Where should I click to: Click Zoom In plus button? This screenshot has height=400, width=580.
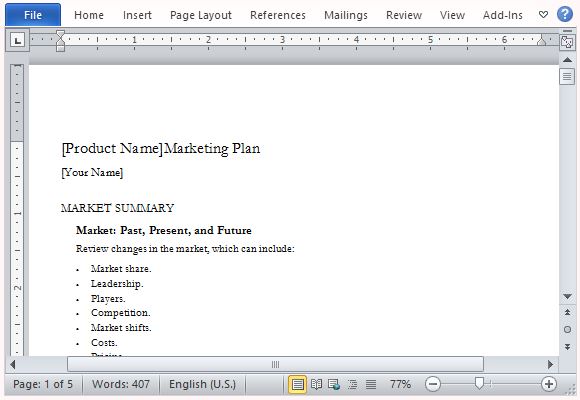(x=549, y=384)
